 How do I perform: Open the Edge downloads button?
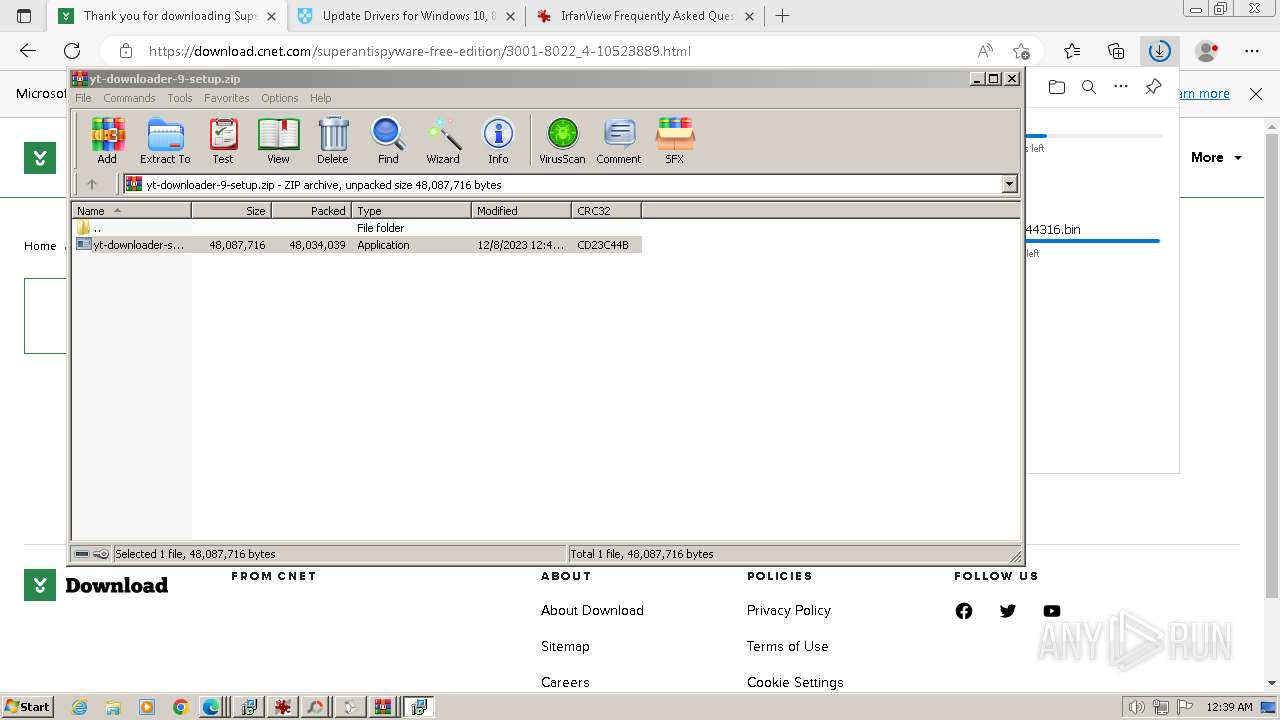pos(1159,51)
